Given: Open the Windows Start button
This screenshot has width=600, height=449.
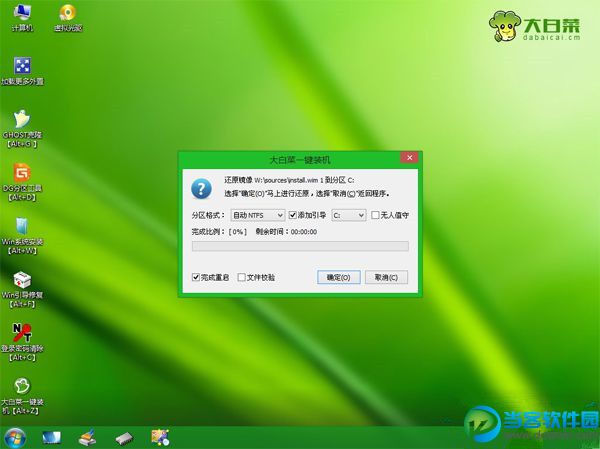Looking at the screenshot, I should (15, 438).
